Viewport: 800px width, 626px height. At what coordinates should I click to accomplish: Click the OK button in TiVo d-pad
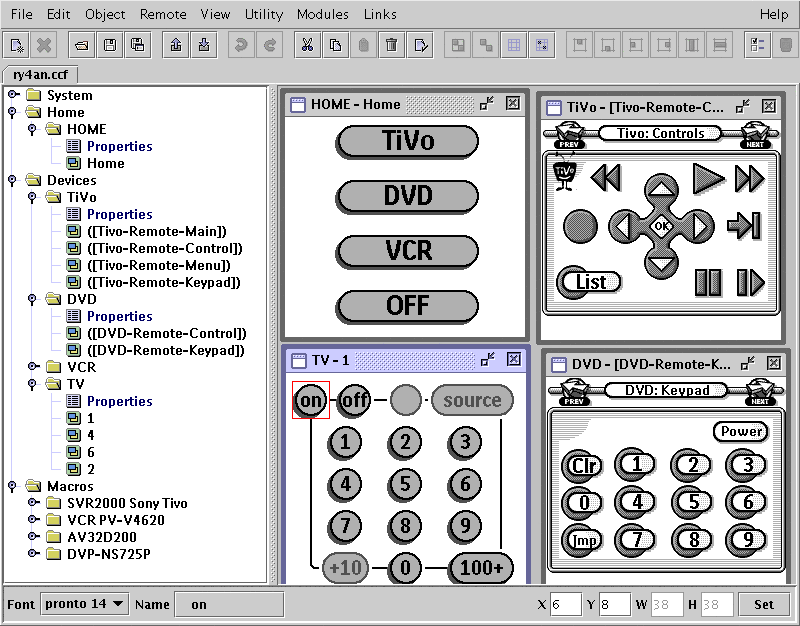[662, 226]
